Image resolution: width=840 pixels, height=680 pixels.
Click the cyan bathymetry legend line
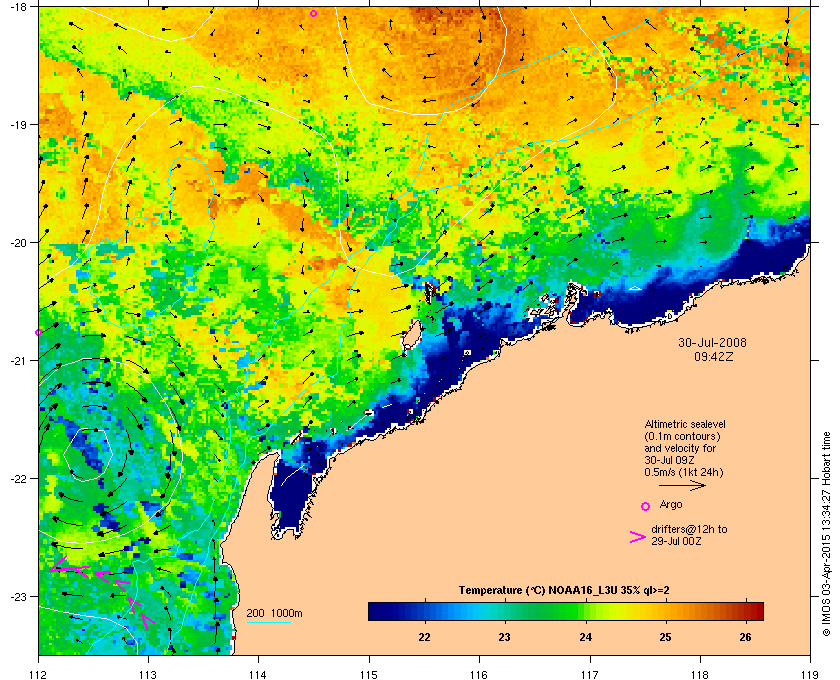click(268, 622)
